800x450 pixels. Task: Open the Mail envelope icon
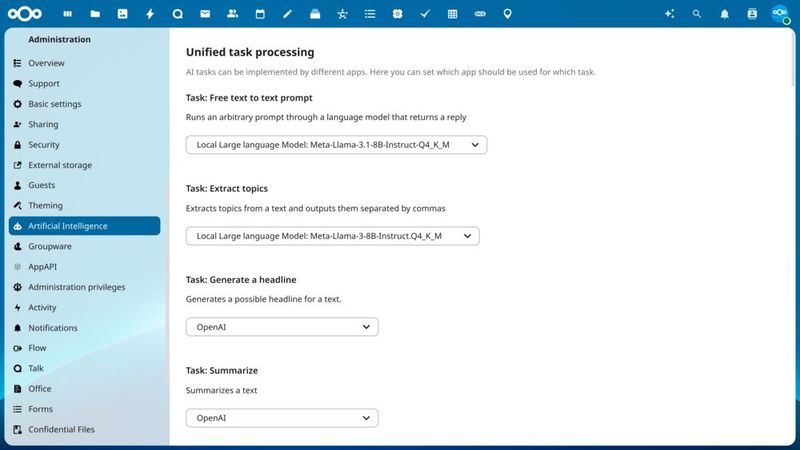tap(205, 14)
